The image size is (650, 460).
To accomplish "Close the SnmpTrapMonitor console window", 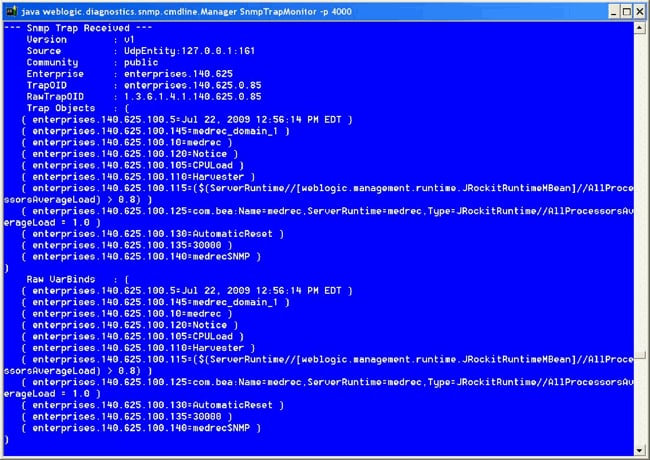I will click(640, 12).
